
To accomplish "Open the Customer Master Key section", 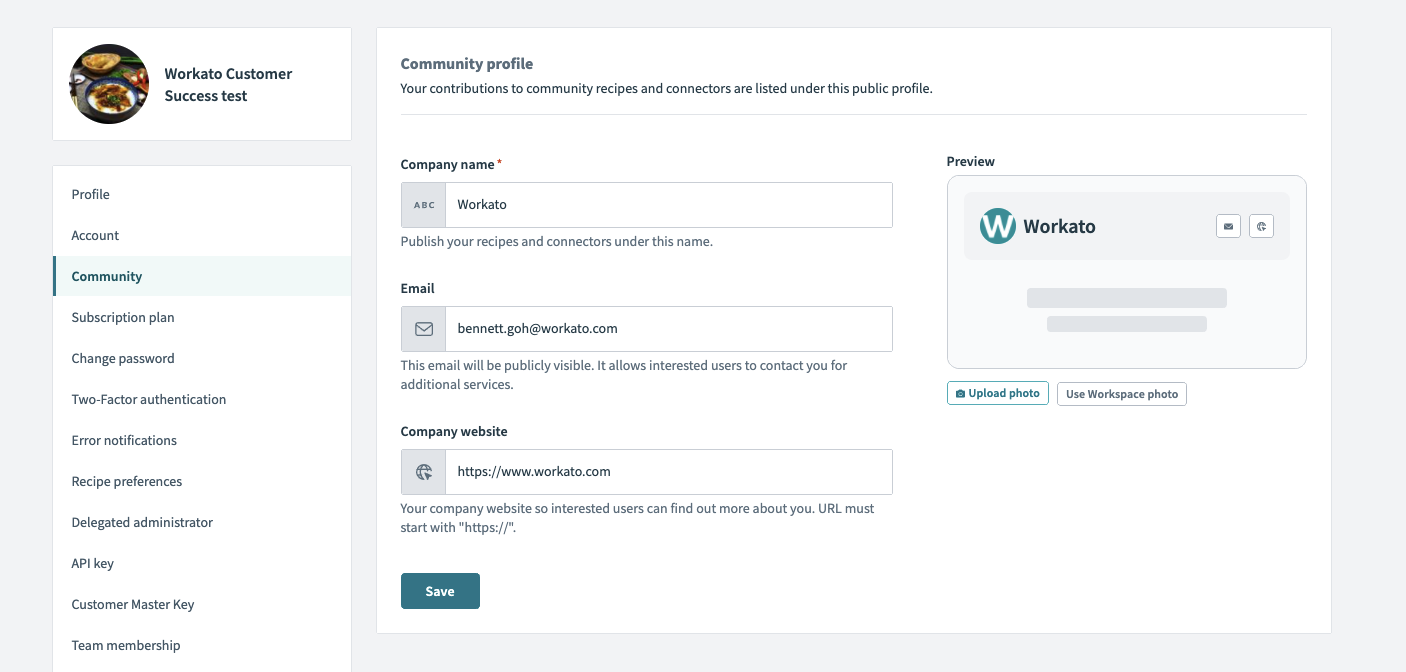I will (132, 604).
